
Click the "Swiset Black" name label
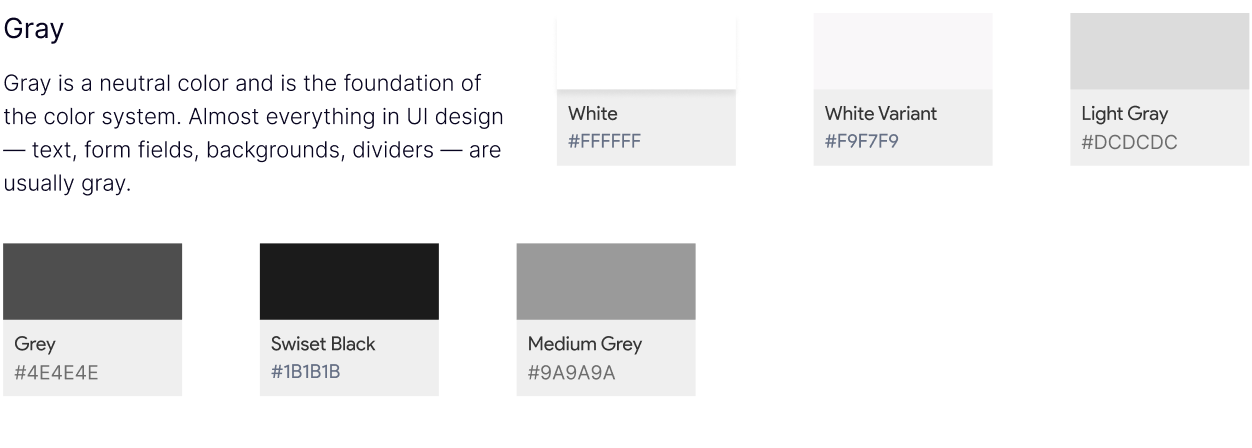[323, 344]
